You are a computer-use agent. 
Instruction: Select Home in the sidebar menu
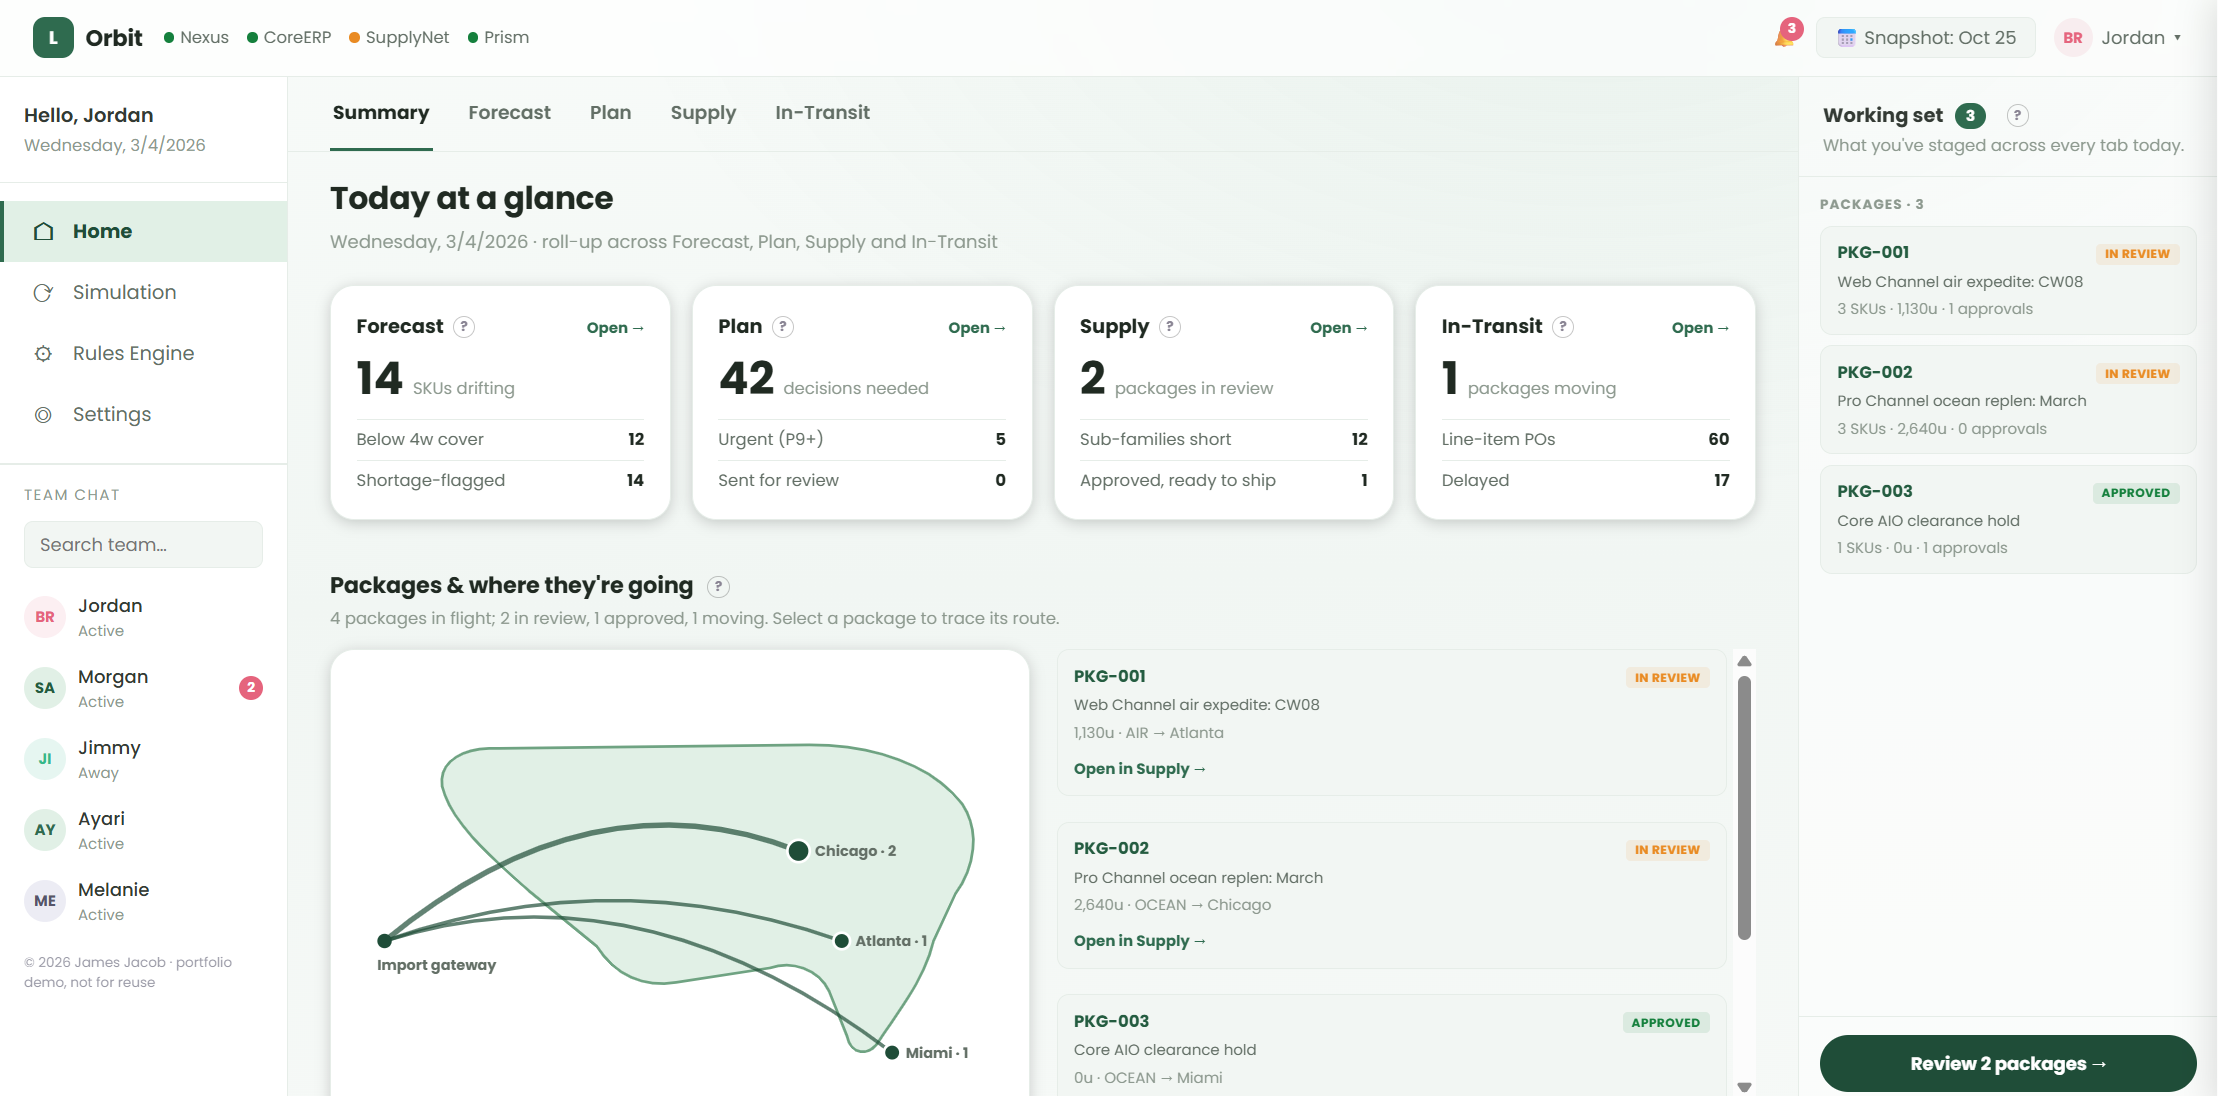(x=144, y=231)
